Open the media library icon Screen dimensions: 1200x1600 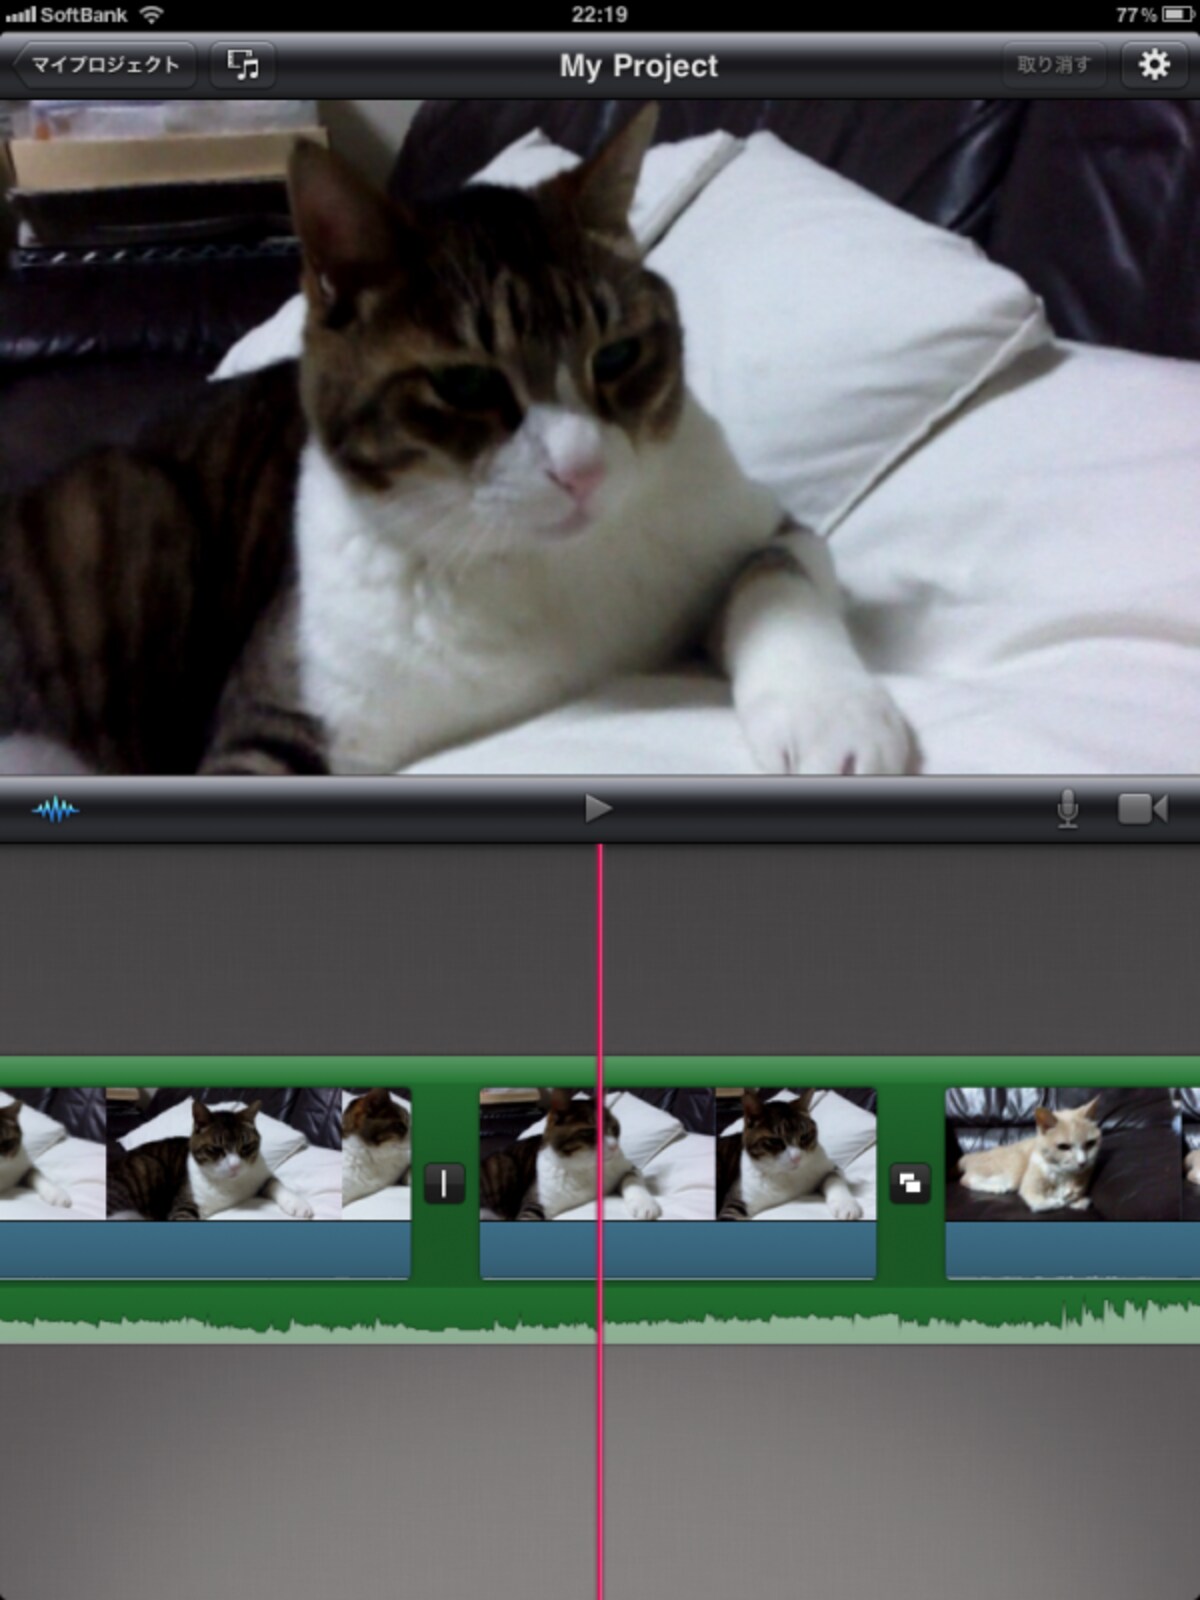[243, 65]
